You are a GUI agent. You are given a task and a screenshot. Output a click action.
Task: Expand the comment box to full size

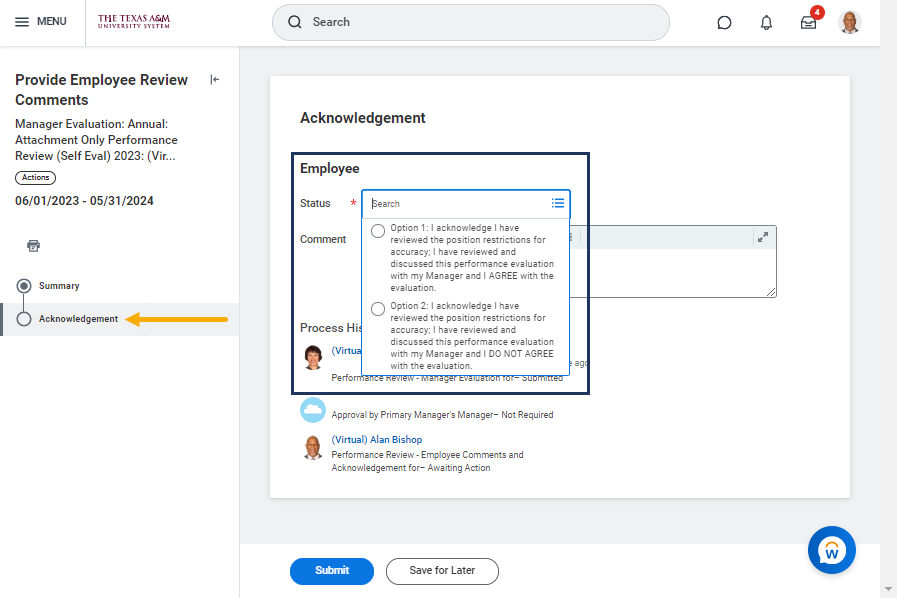[763, 237]
